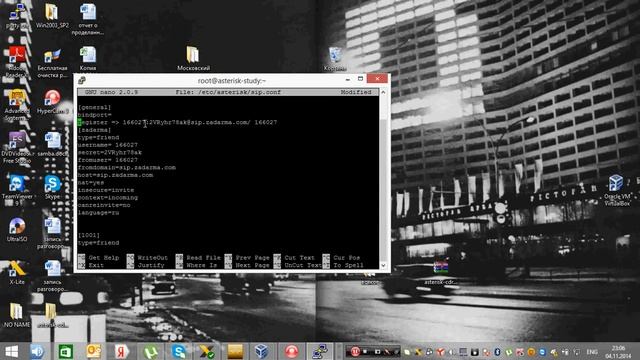Click the WriteOut shortcut label in nano
Image resolution: width=640 pixels, height=360 pixels.
[x=152, y=258]
